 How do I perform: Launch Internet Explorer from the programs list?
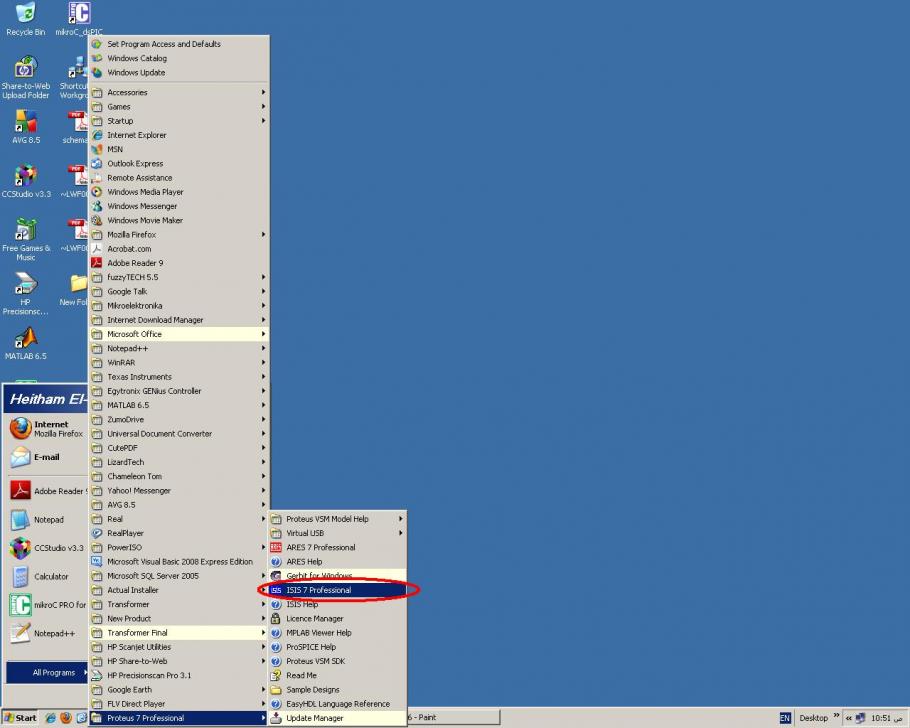click(179, 135)
